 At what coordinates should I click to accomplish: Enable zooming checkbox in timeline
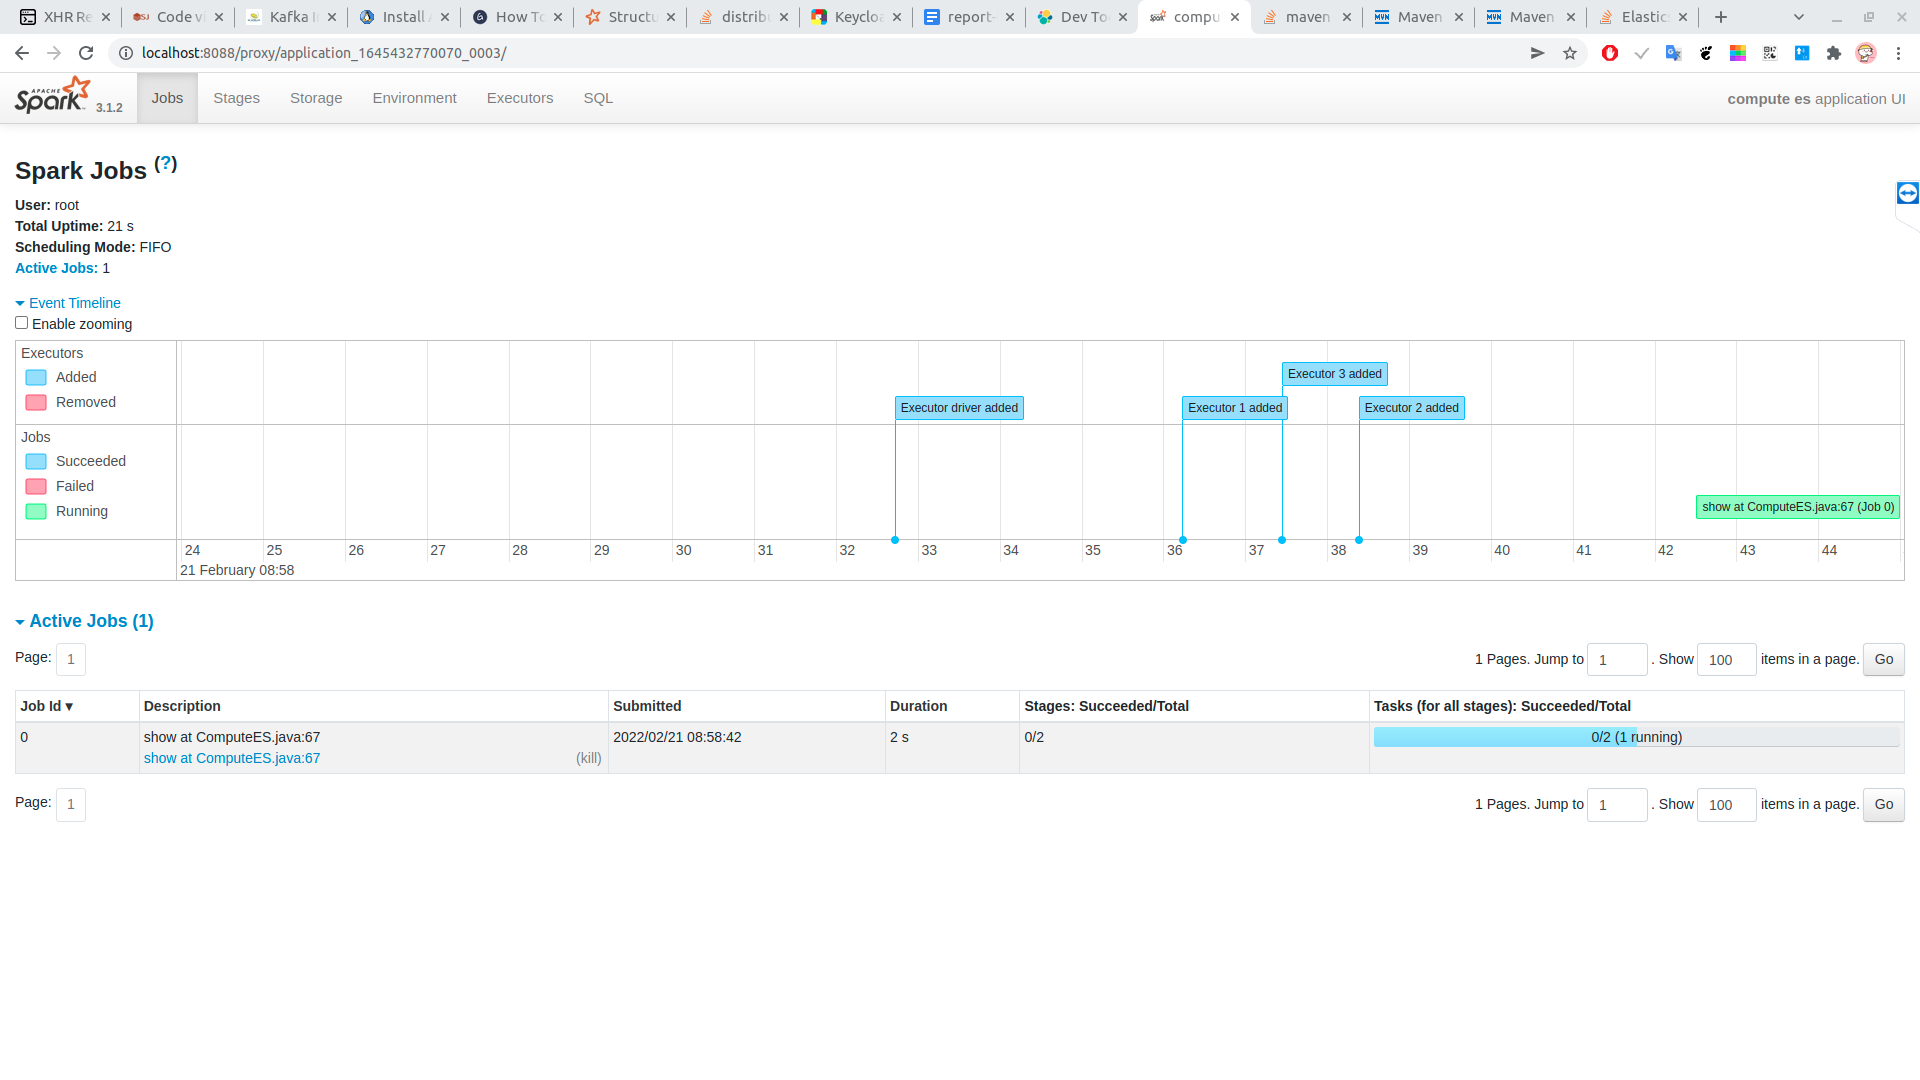pos(21,323)
